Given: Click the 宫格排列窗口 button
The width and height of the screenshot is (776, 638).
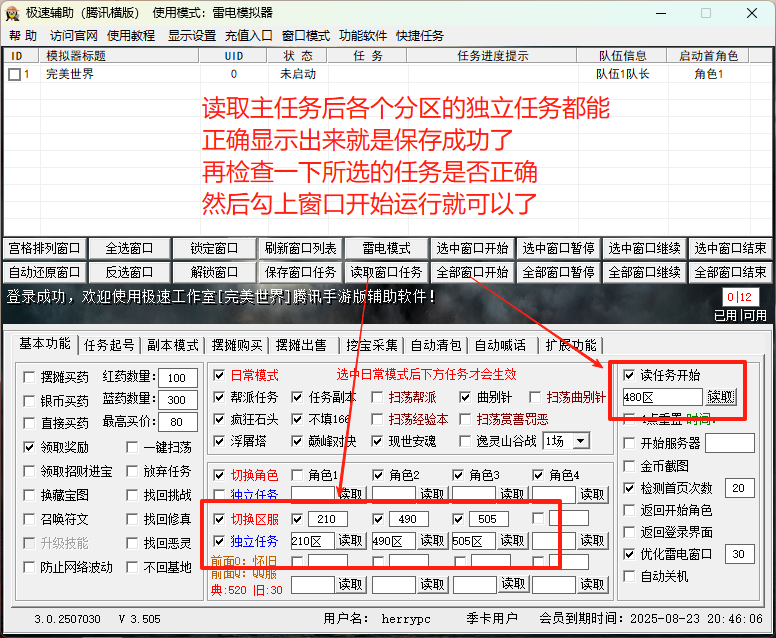Looking at the screenshot, I should (x=45, y=248).
